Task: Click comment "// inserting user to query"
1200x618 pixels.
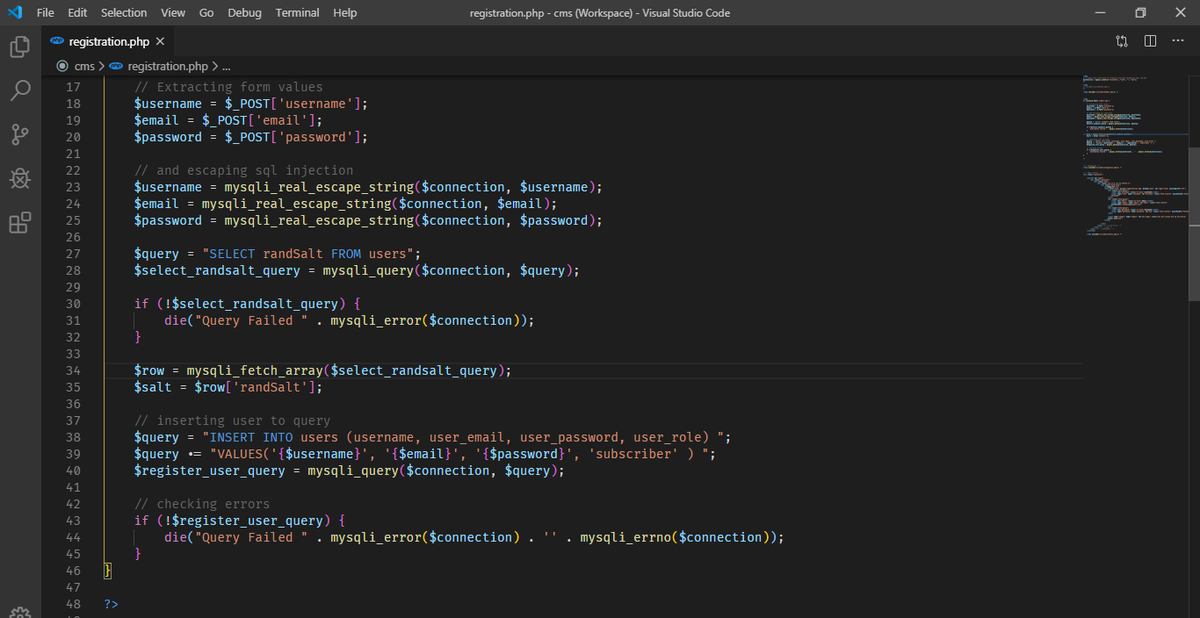Action: (232, 421)
